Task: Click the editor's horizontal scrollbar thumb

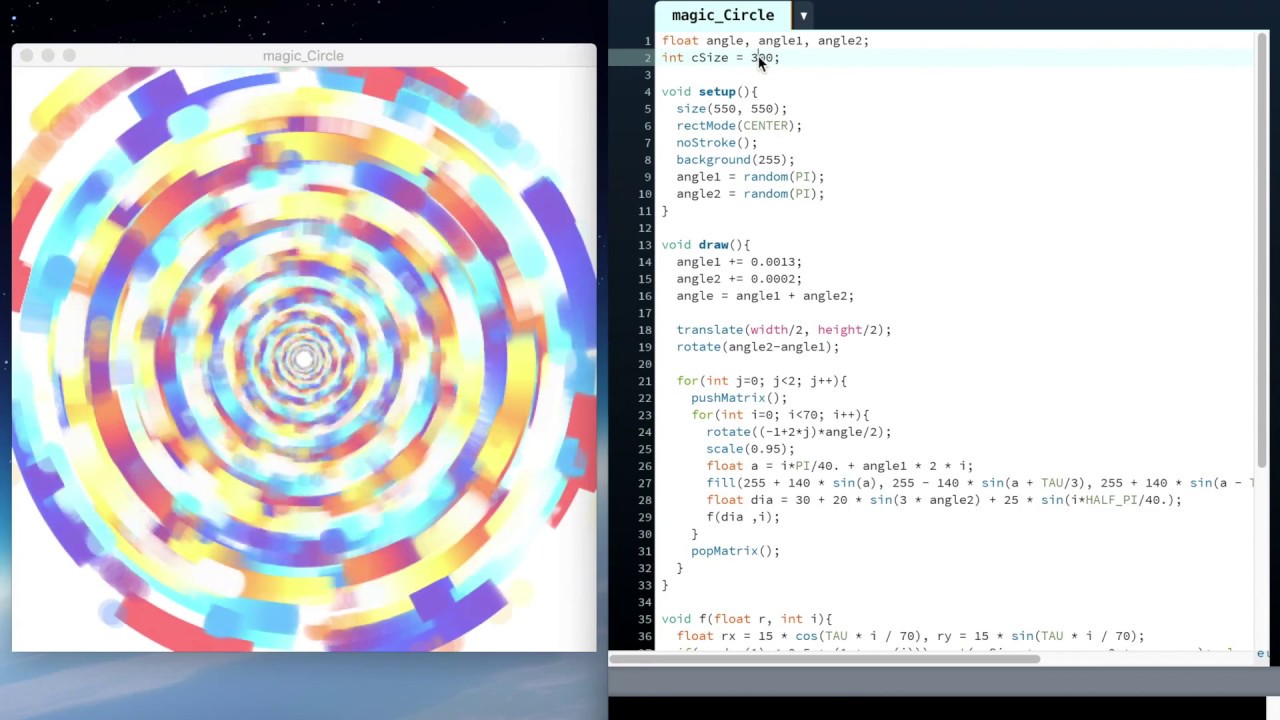Action: click(824, 658)
